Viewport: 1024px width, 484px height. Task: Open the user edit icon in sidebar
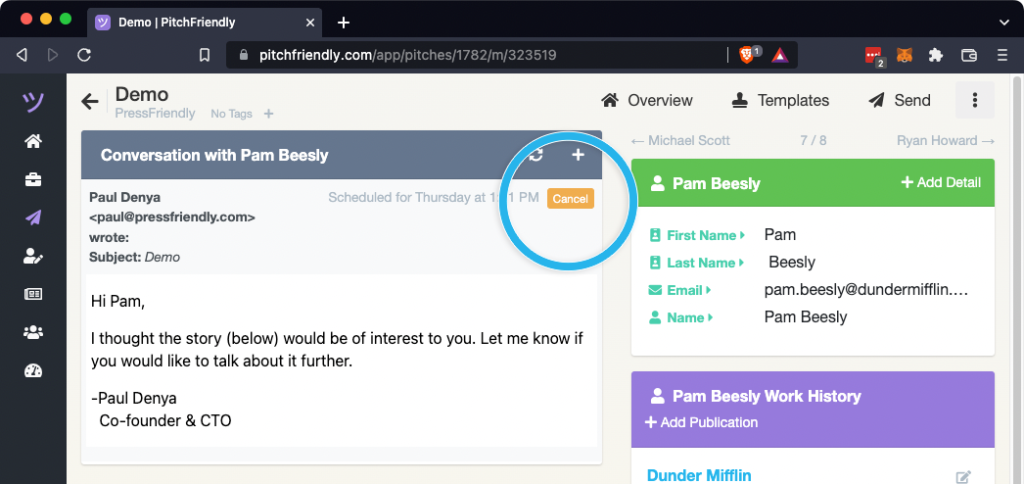[x=33, y=256]
